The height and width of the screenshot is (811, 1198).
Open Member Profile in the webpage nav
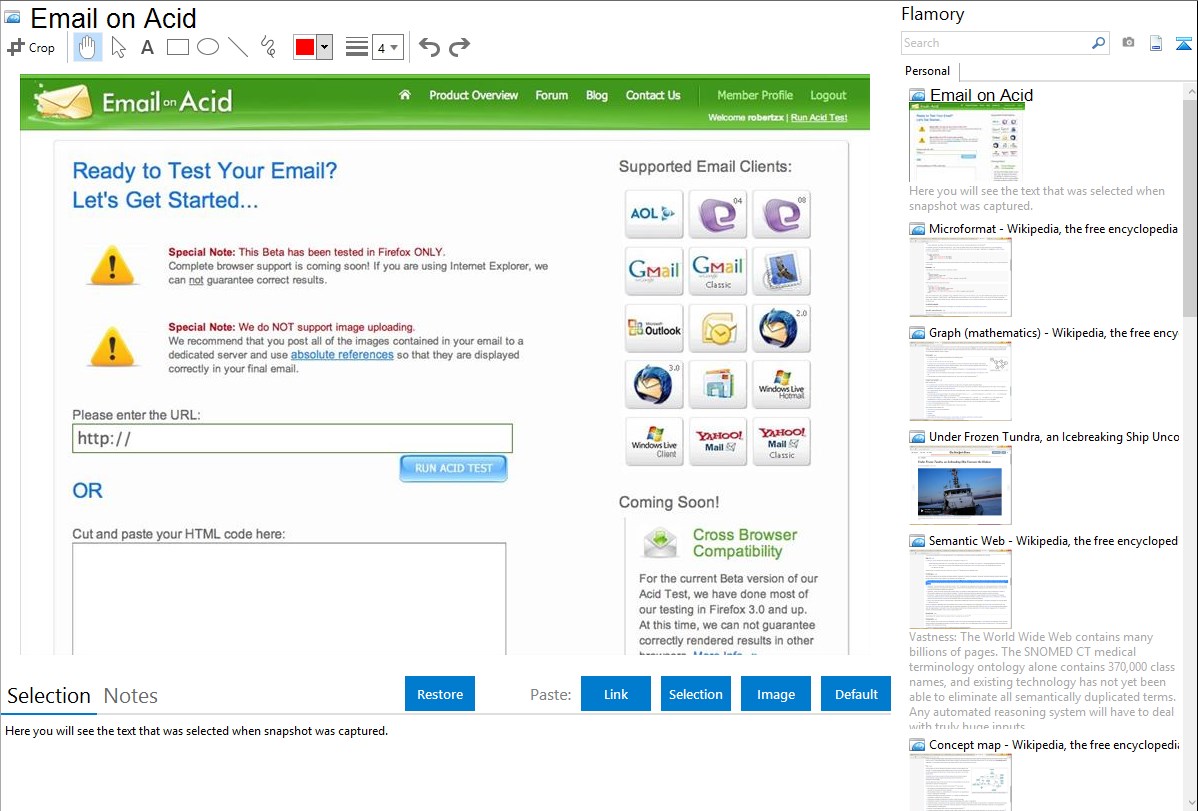[x=755, y=95]
